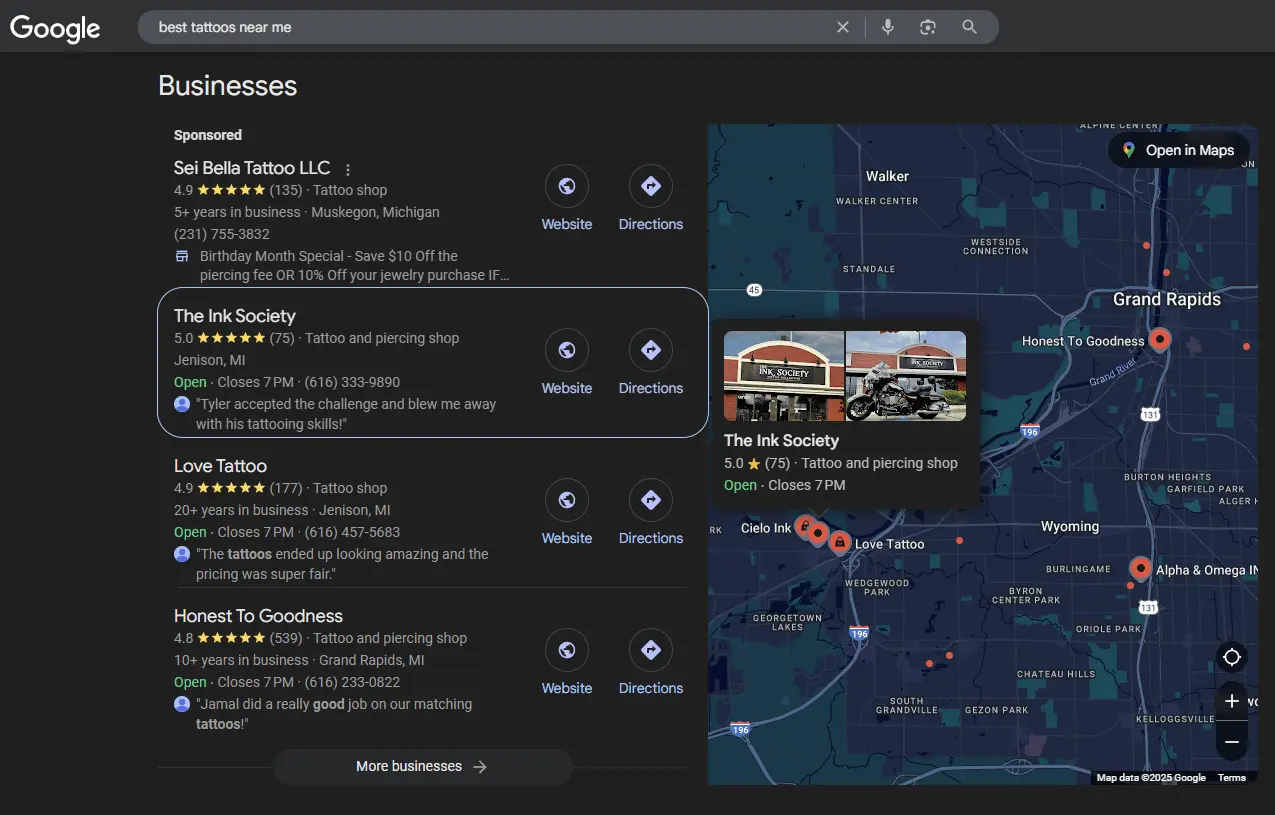Get directions to Sei Bella Tattoo
1275x815 pixels.
click(x=650, y=187)
